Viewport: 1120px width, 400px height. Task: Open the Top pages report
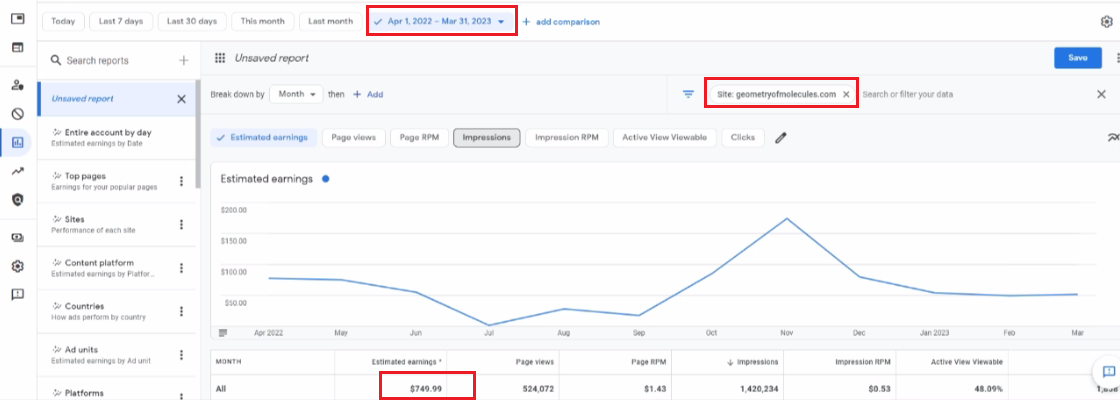click(x=107, y=181)
